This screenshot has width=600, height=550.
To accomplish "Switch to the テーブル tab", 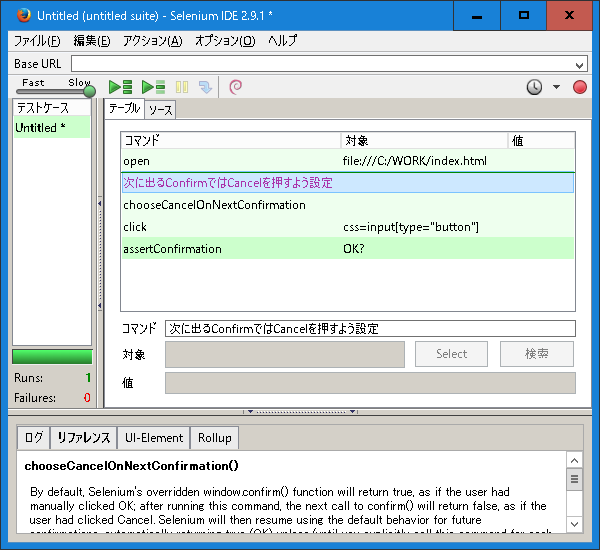I will (124, 109).
